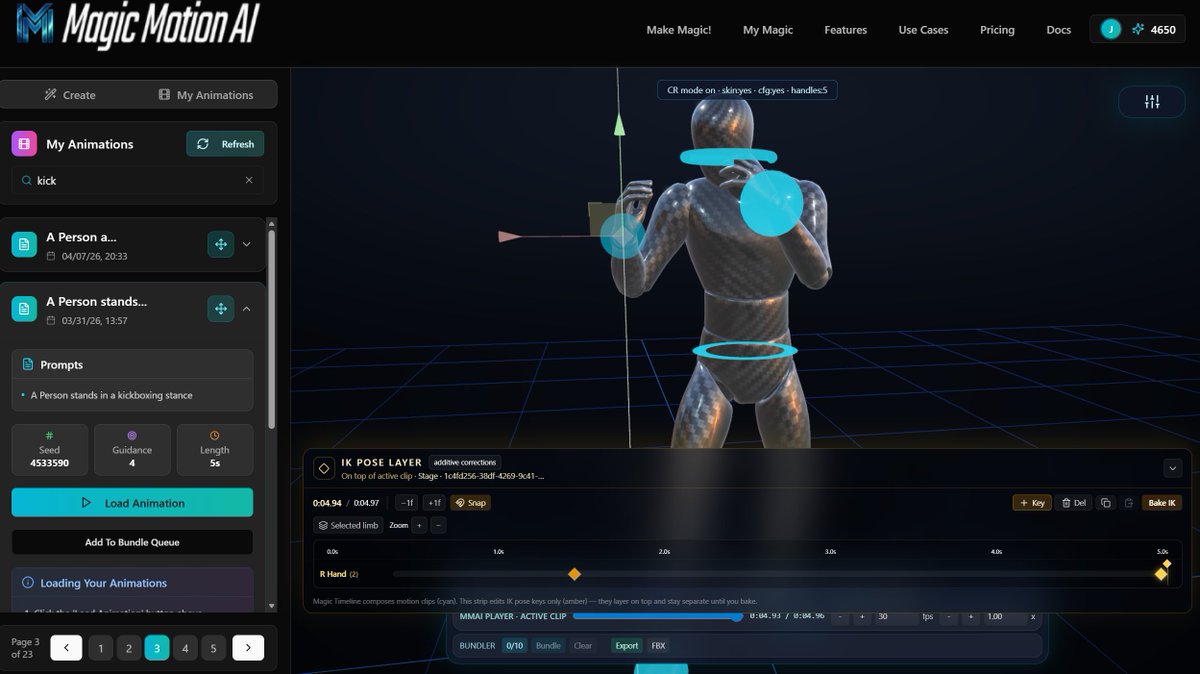Click the Load Animation button
Viewport: 1200px width, 674px height.
click(x=132, y=503)
